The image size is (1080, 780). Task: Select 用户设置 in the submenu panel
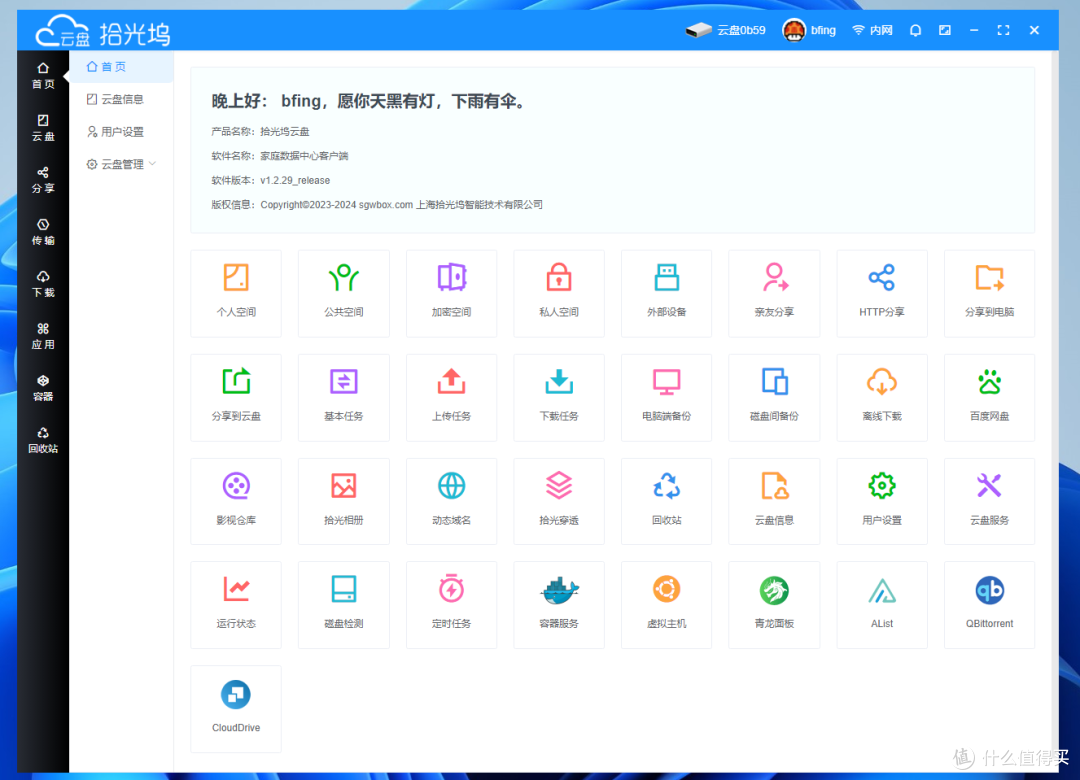click(x=121, y=132)
